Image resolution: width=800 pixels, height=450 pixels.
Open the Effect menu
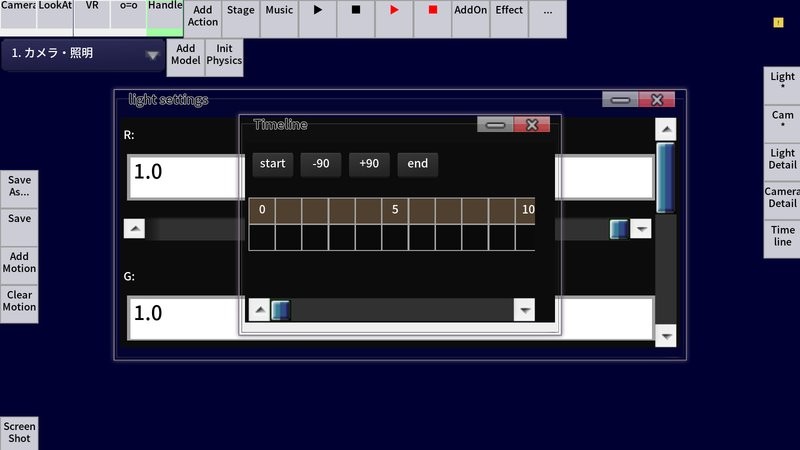coord(509,18)
